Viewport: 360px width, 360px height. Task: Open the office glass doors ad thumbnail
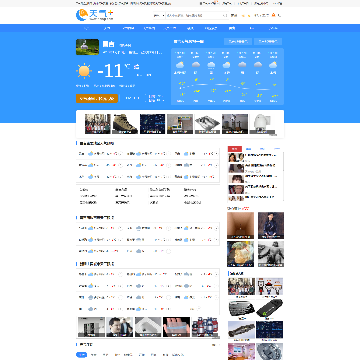(x=91, y=327)
